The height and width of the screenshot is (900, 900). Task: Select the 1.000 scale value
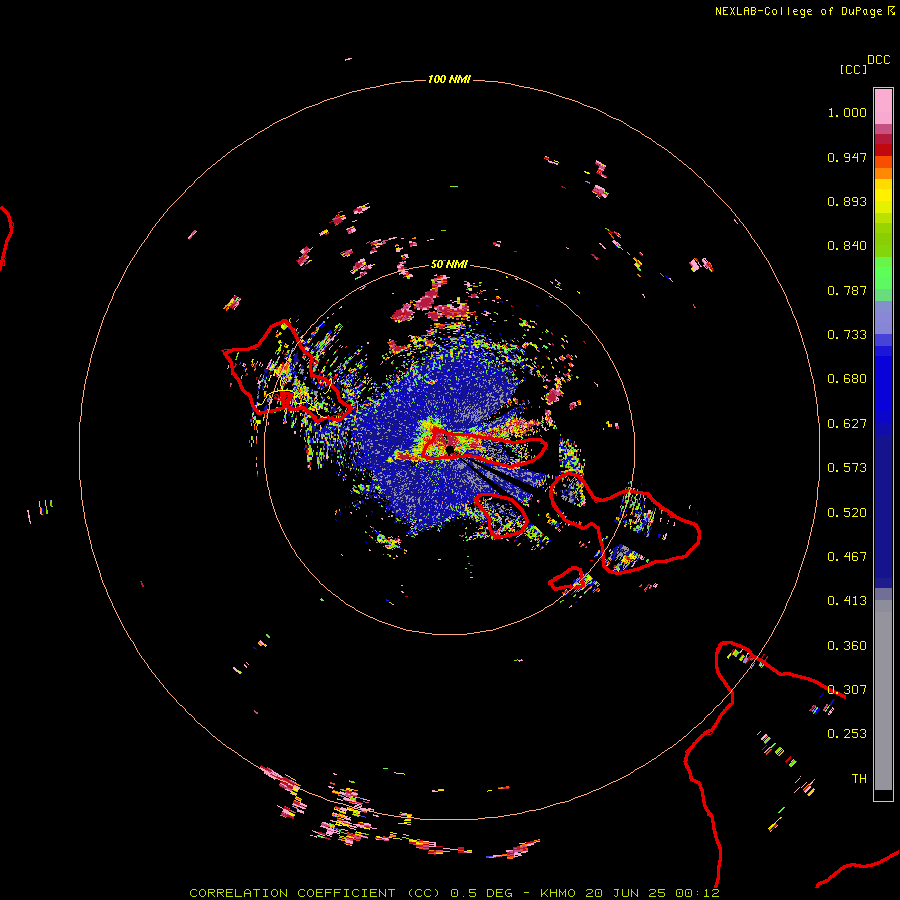coord(847,112)
